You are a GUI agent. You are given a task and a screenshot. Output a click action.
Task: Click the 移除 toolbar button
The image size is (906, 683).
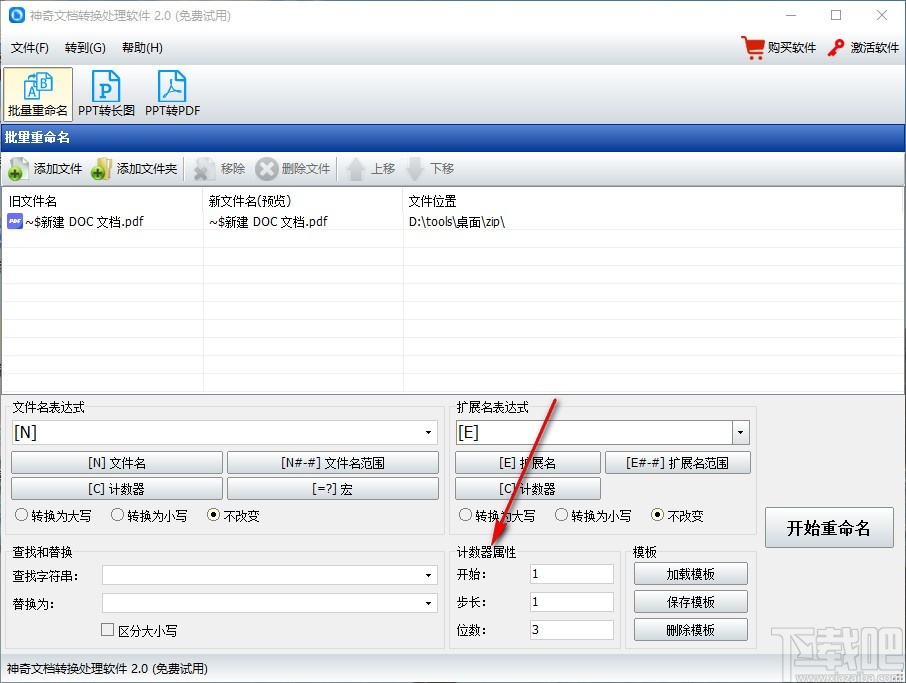[x=220, y=169]
